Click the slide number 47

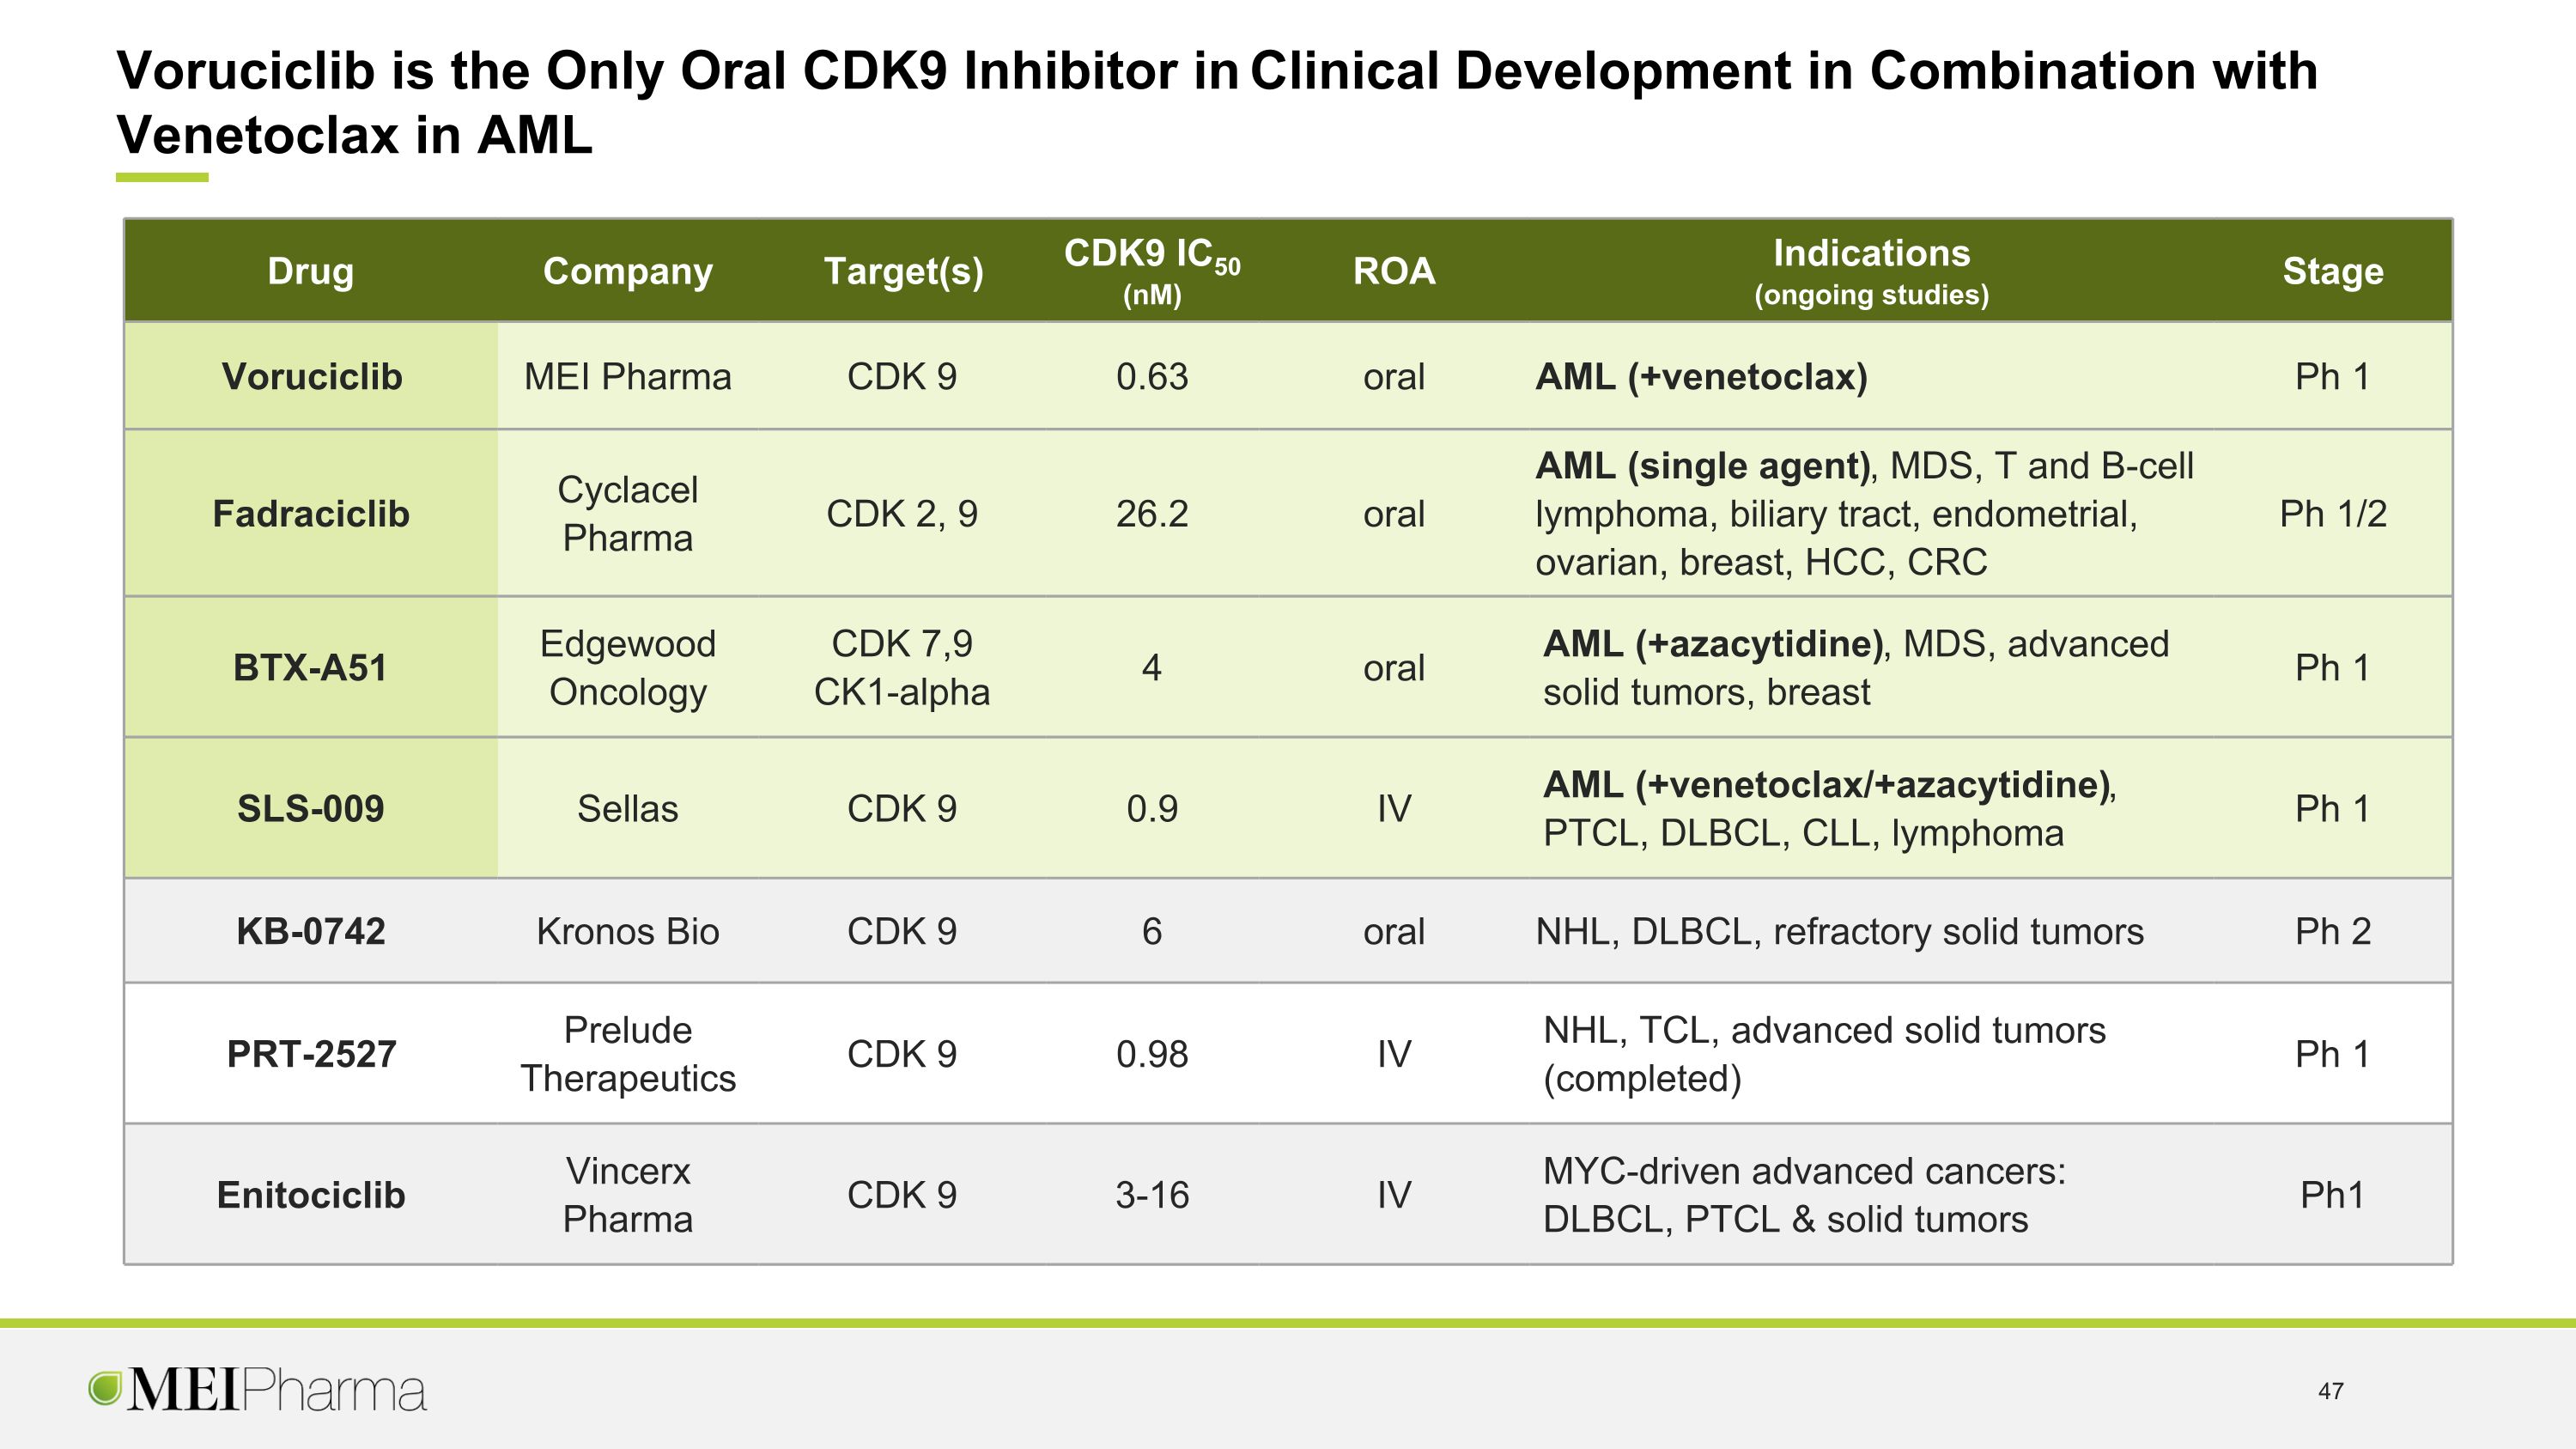pos(2331,1391)
